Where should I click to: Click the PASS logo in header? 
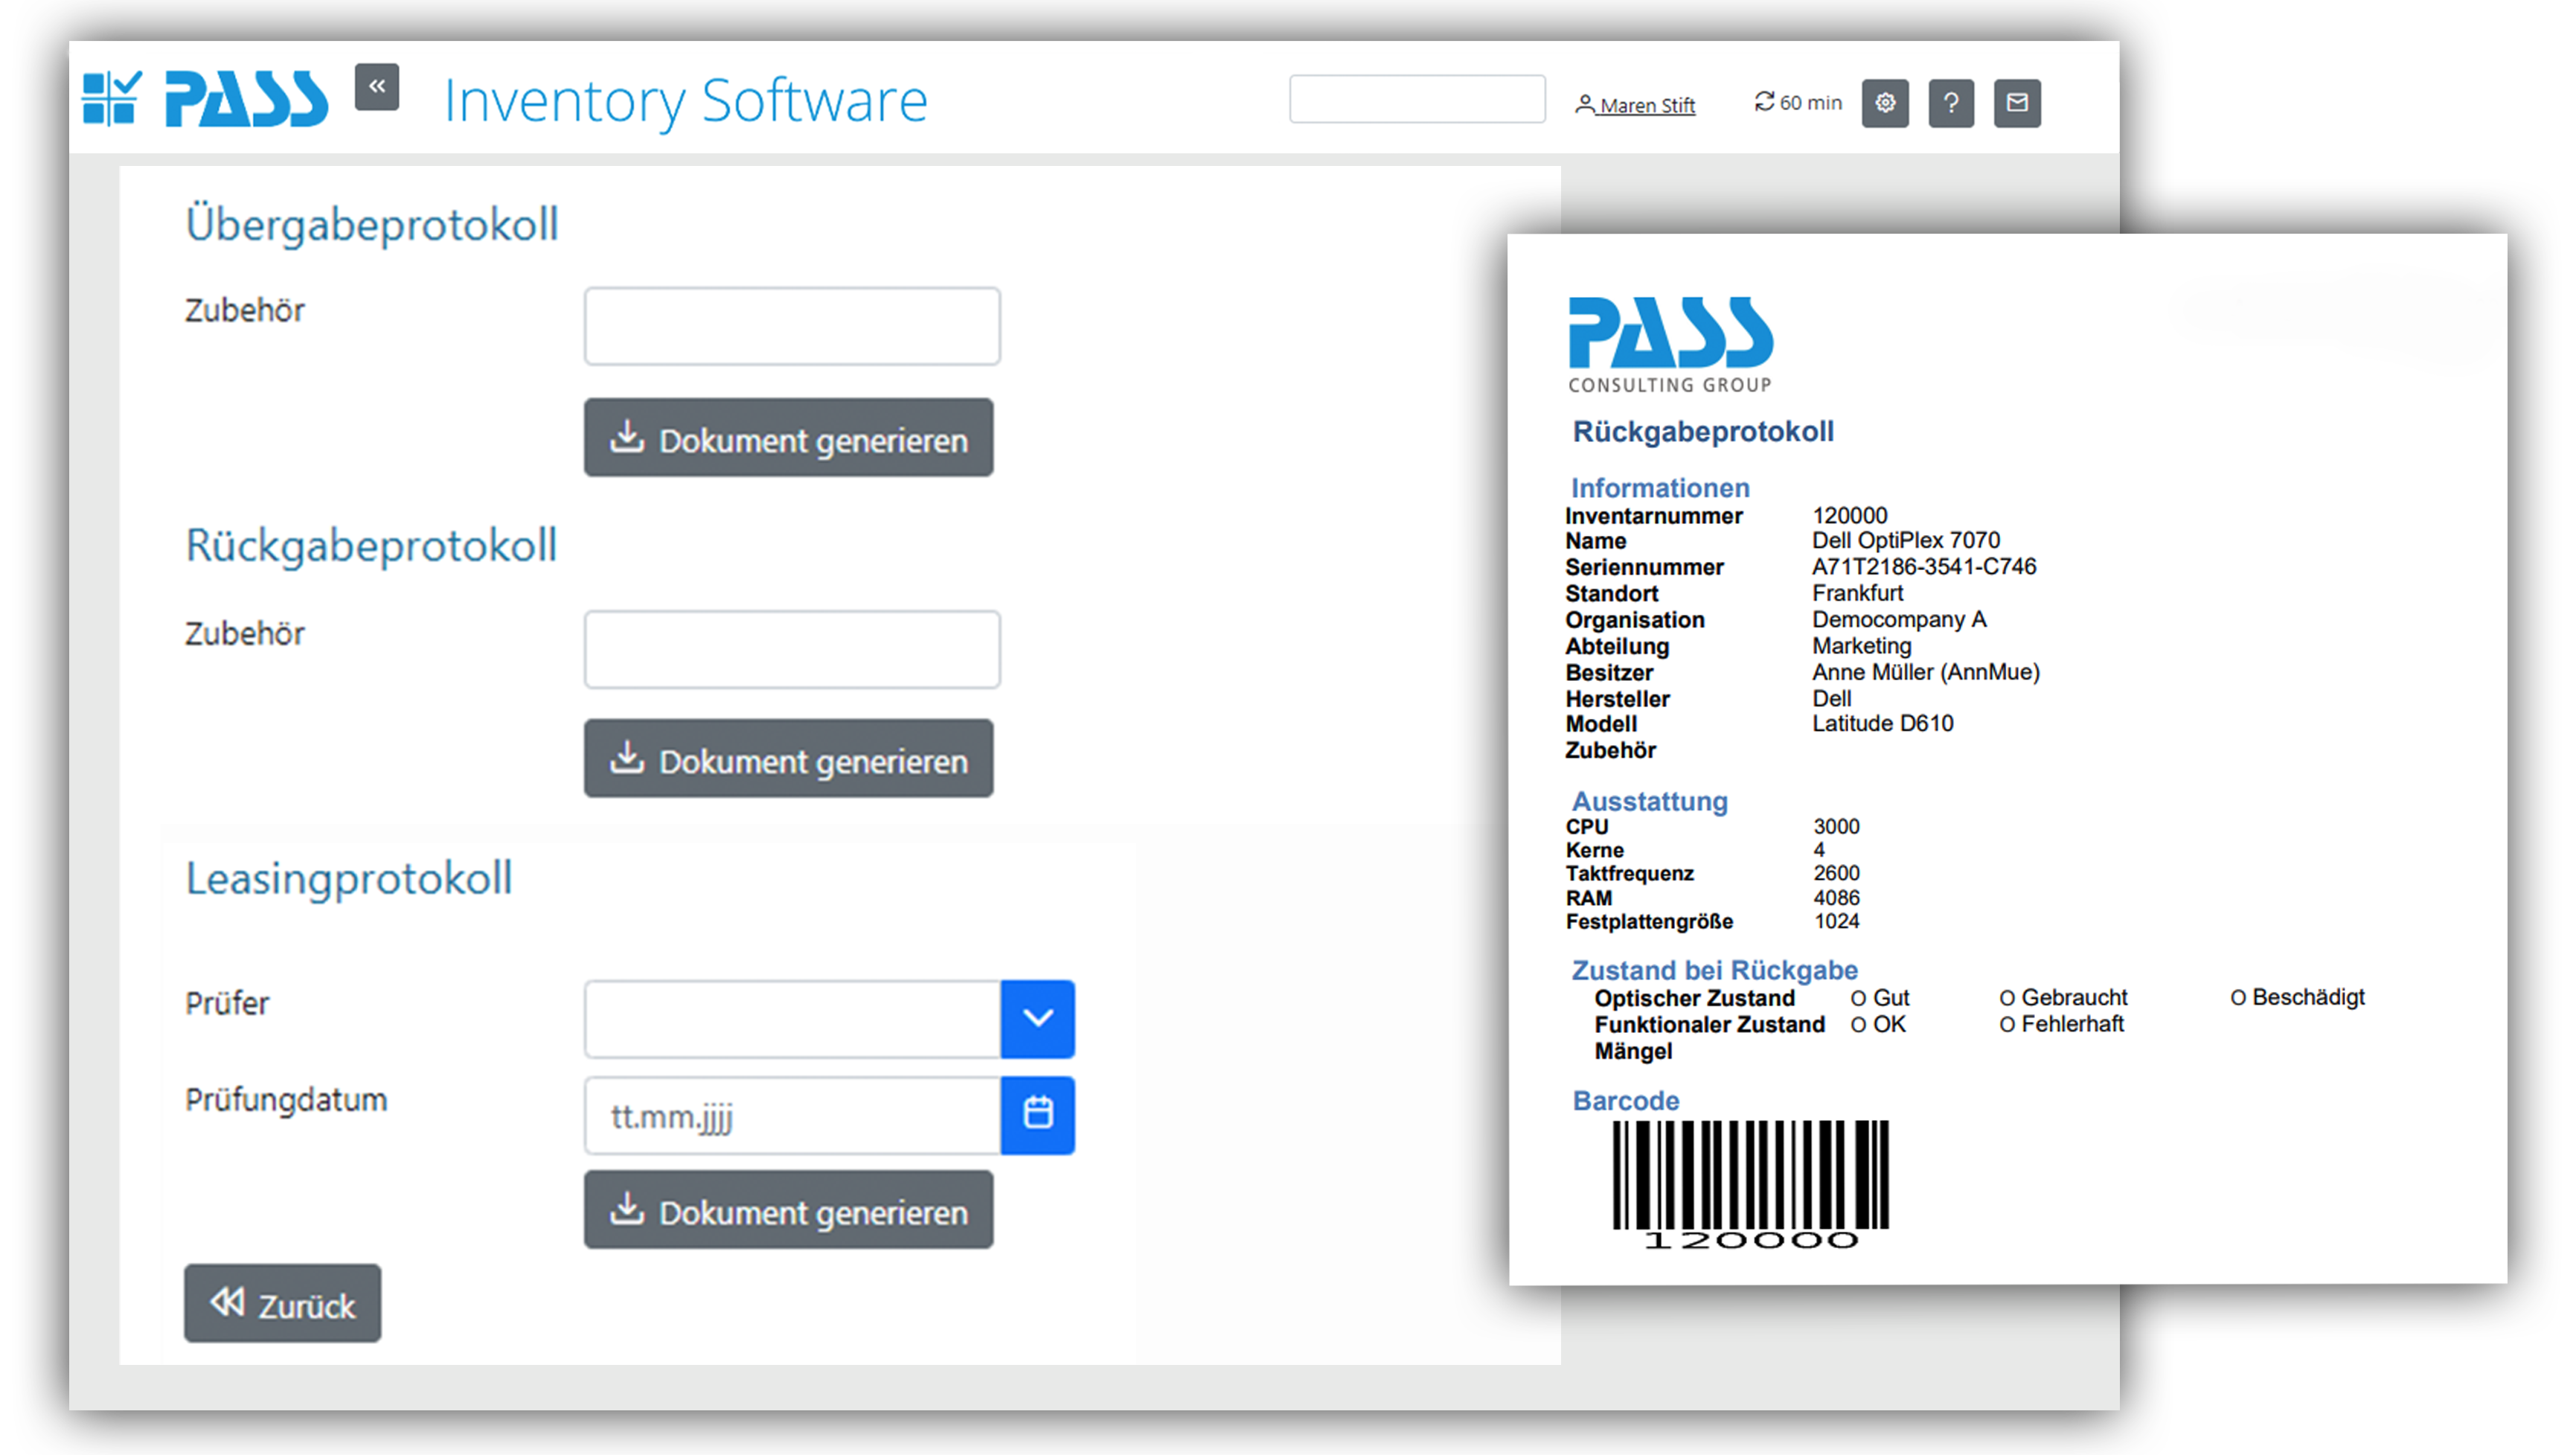[246, 99]
